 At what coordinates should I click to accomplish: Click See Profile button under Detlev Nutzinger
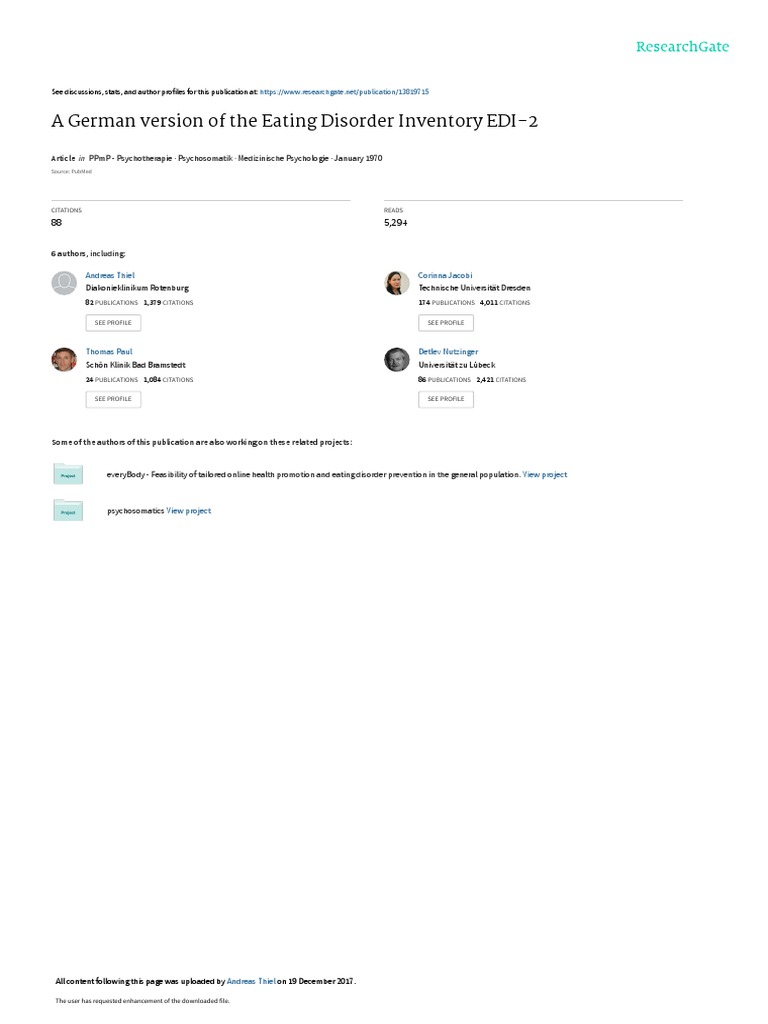click(446, 399)
